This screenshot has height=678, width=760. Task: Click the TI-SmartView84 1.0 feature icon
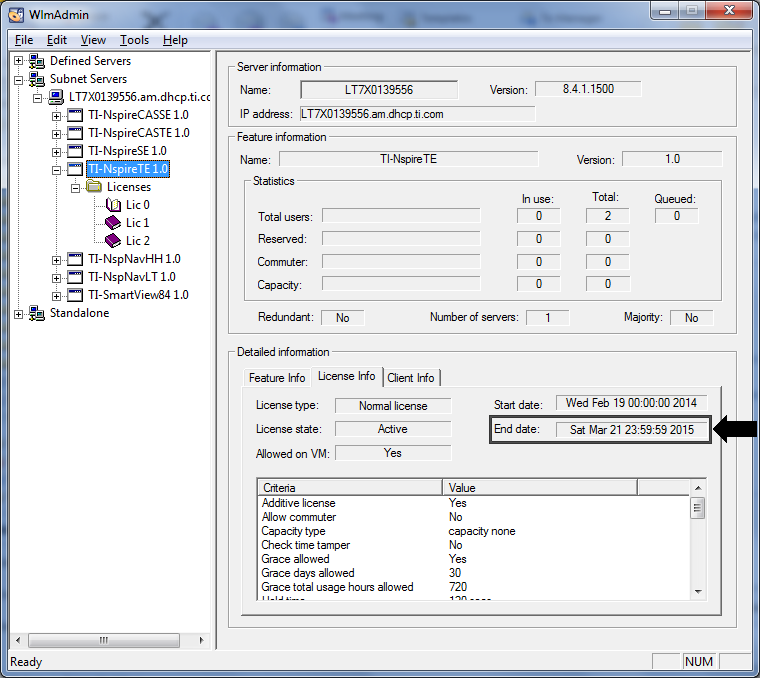(x=75, y=295)
